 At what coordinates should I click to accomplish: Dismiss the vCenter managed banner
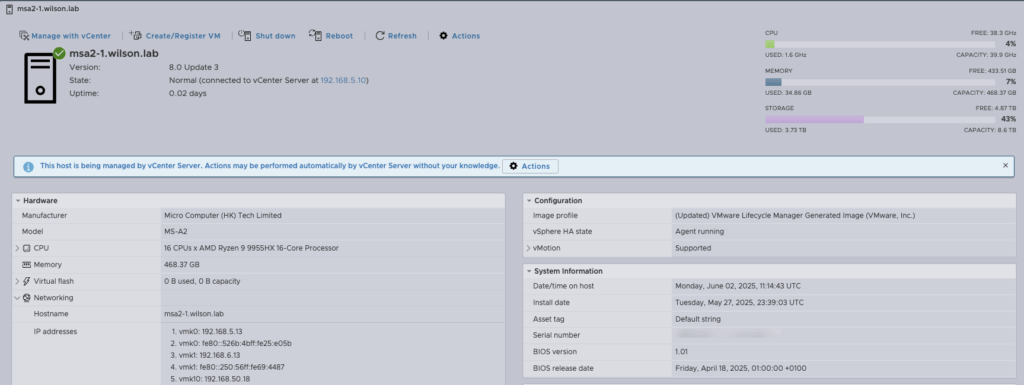(1005, 166)
